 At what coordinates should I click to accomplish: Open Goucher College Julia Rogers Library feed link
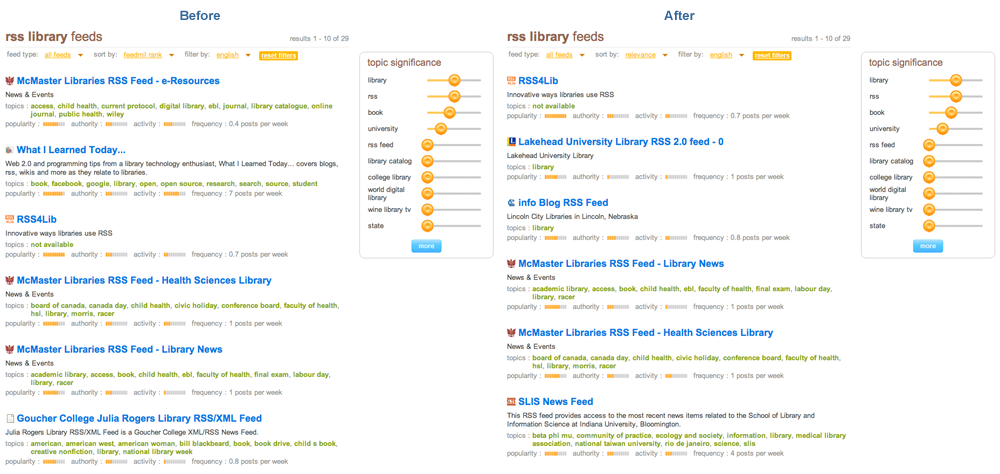pyautogui.click(x=139, y=418)
